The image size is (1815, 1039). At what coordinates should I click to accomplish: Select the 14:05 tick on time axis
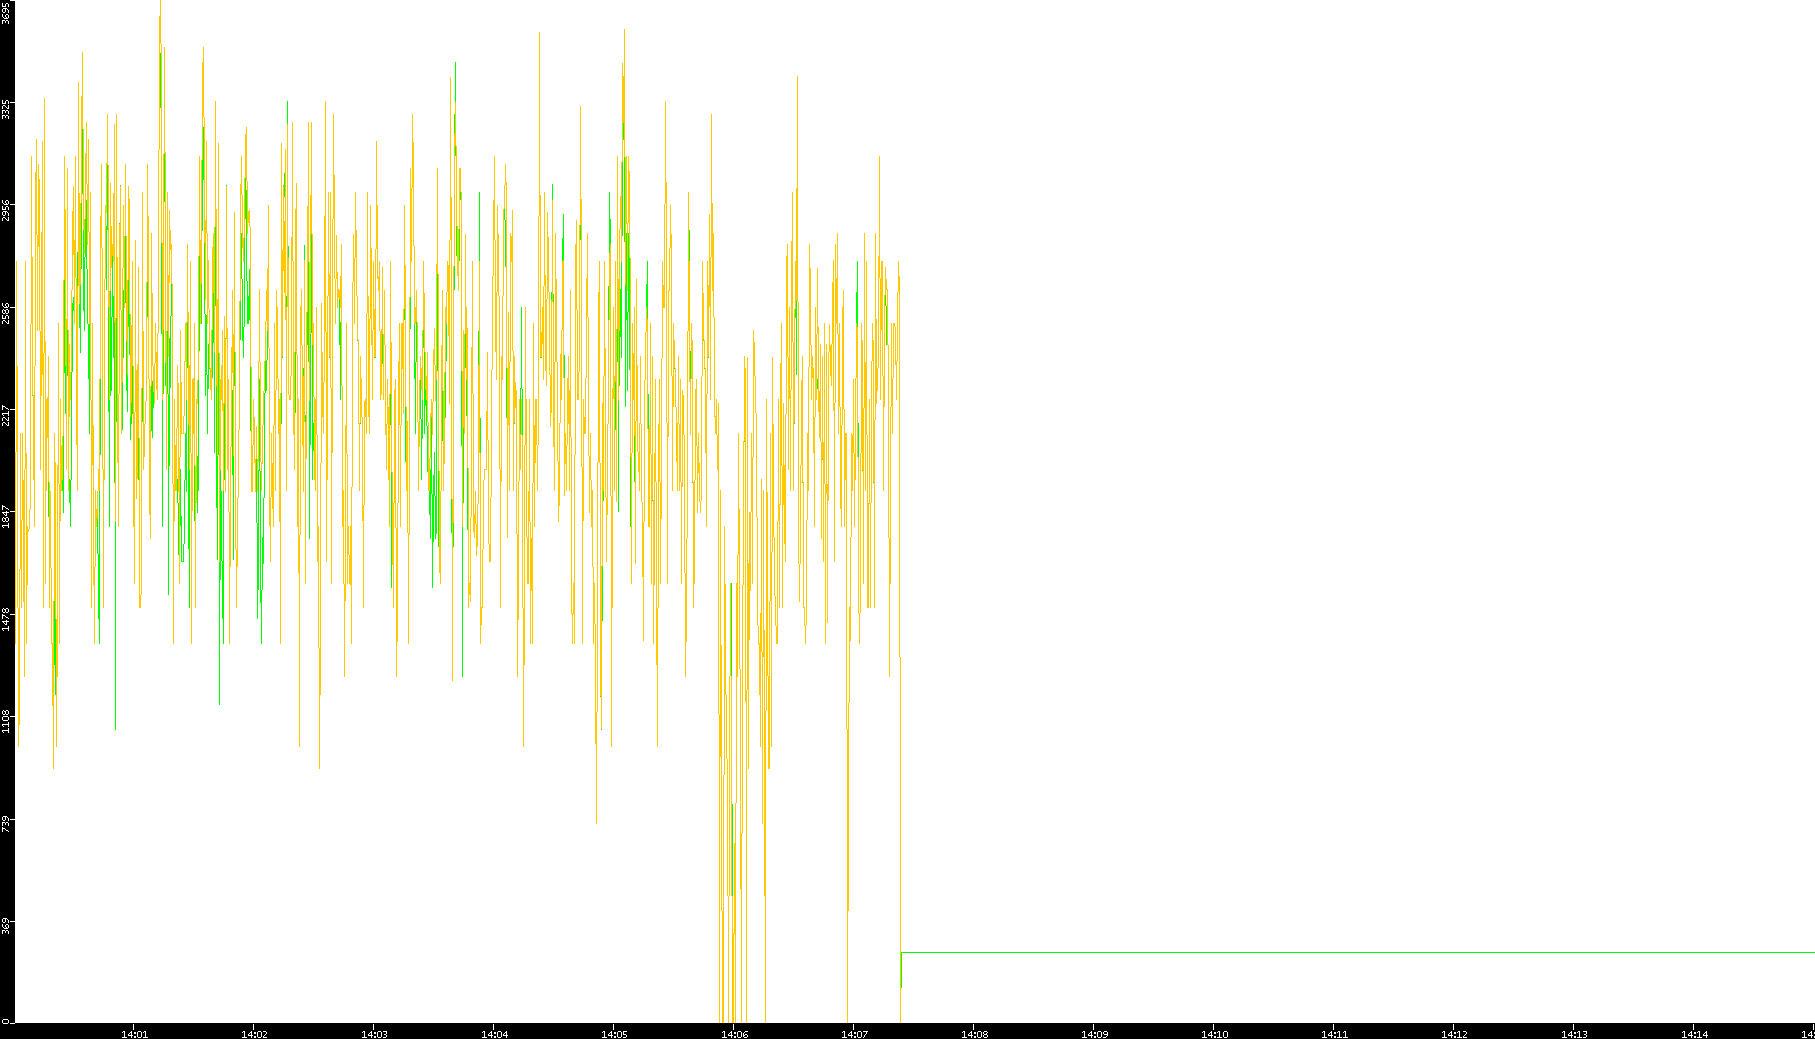click(614, 1033)
